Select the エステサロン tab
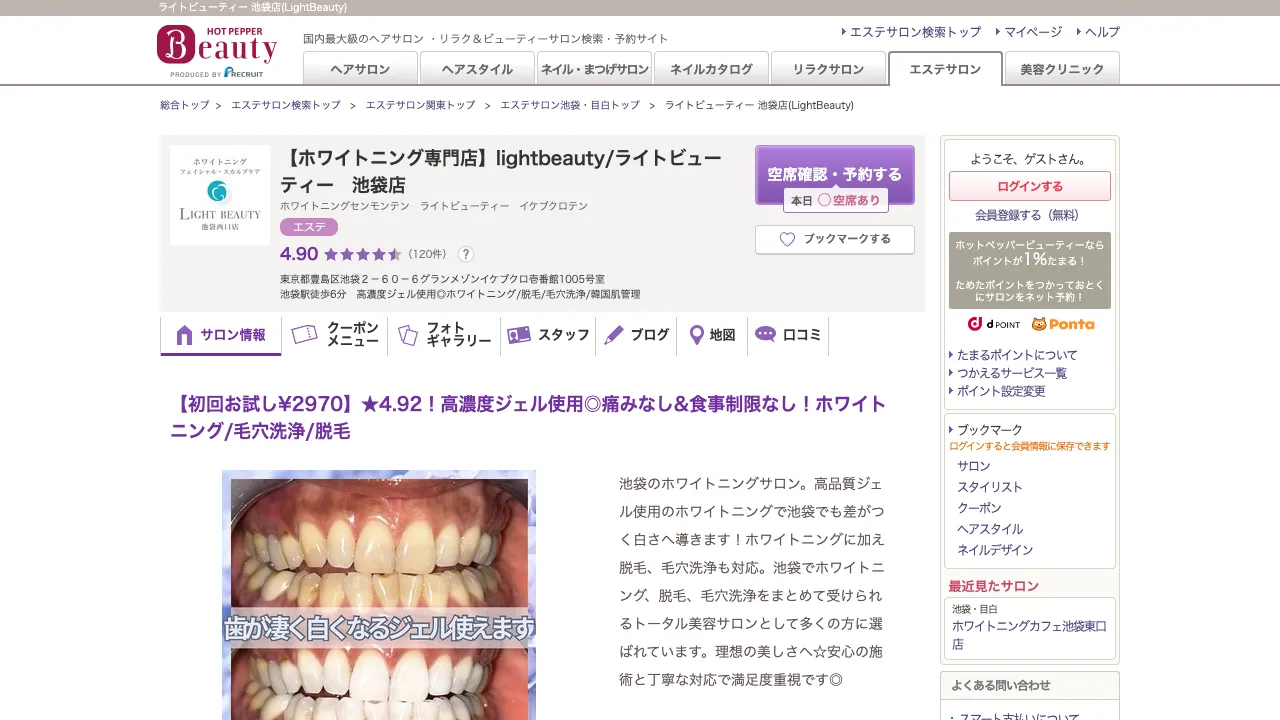This screenshot has width=1280, height=720. [945, 69]
